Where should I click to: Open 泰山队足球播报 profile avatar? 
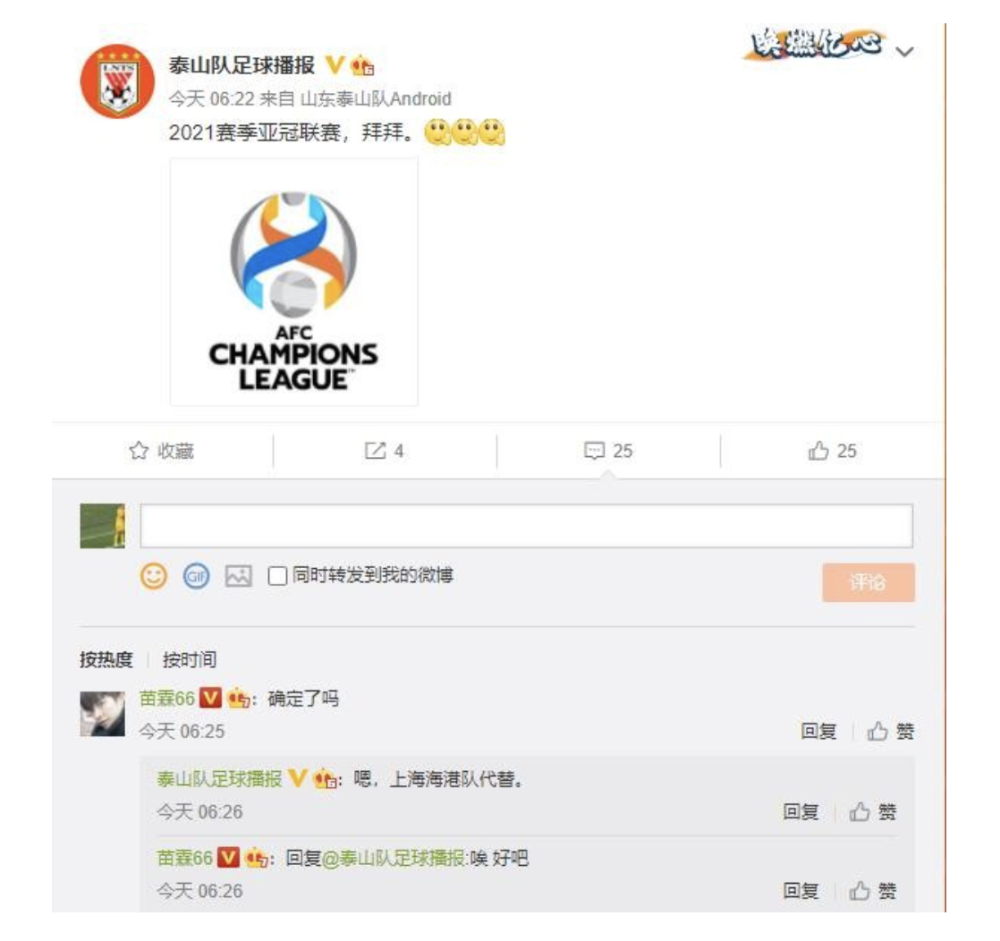pyautogui.click(x=117, y=81)
